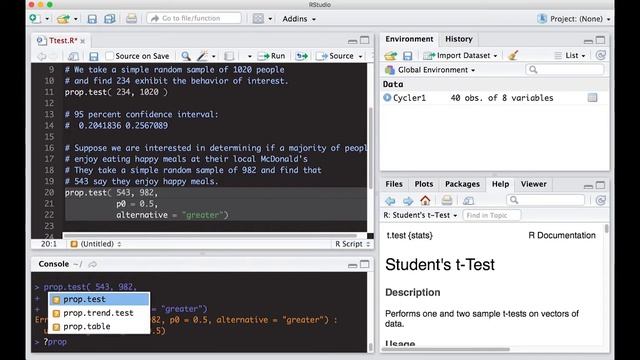Click the Help search field

tap(546, 200)
